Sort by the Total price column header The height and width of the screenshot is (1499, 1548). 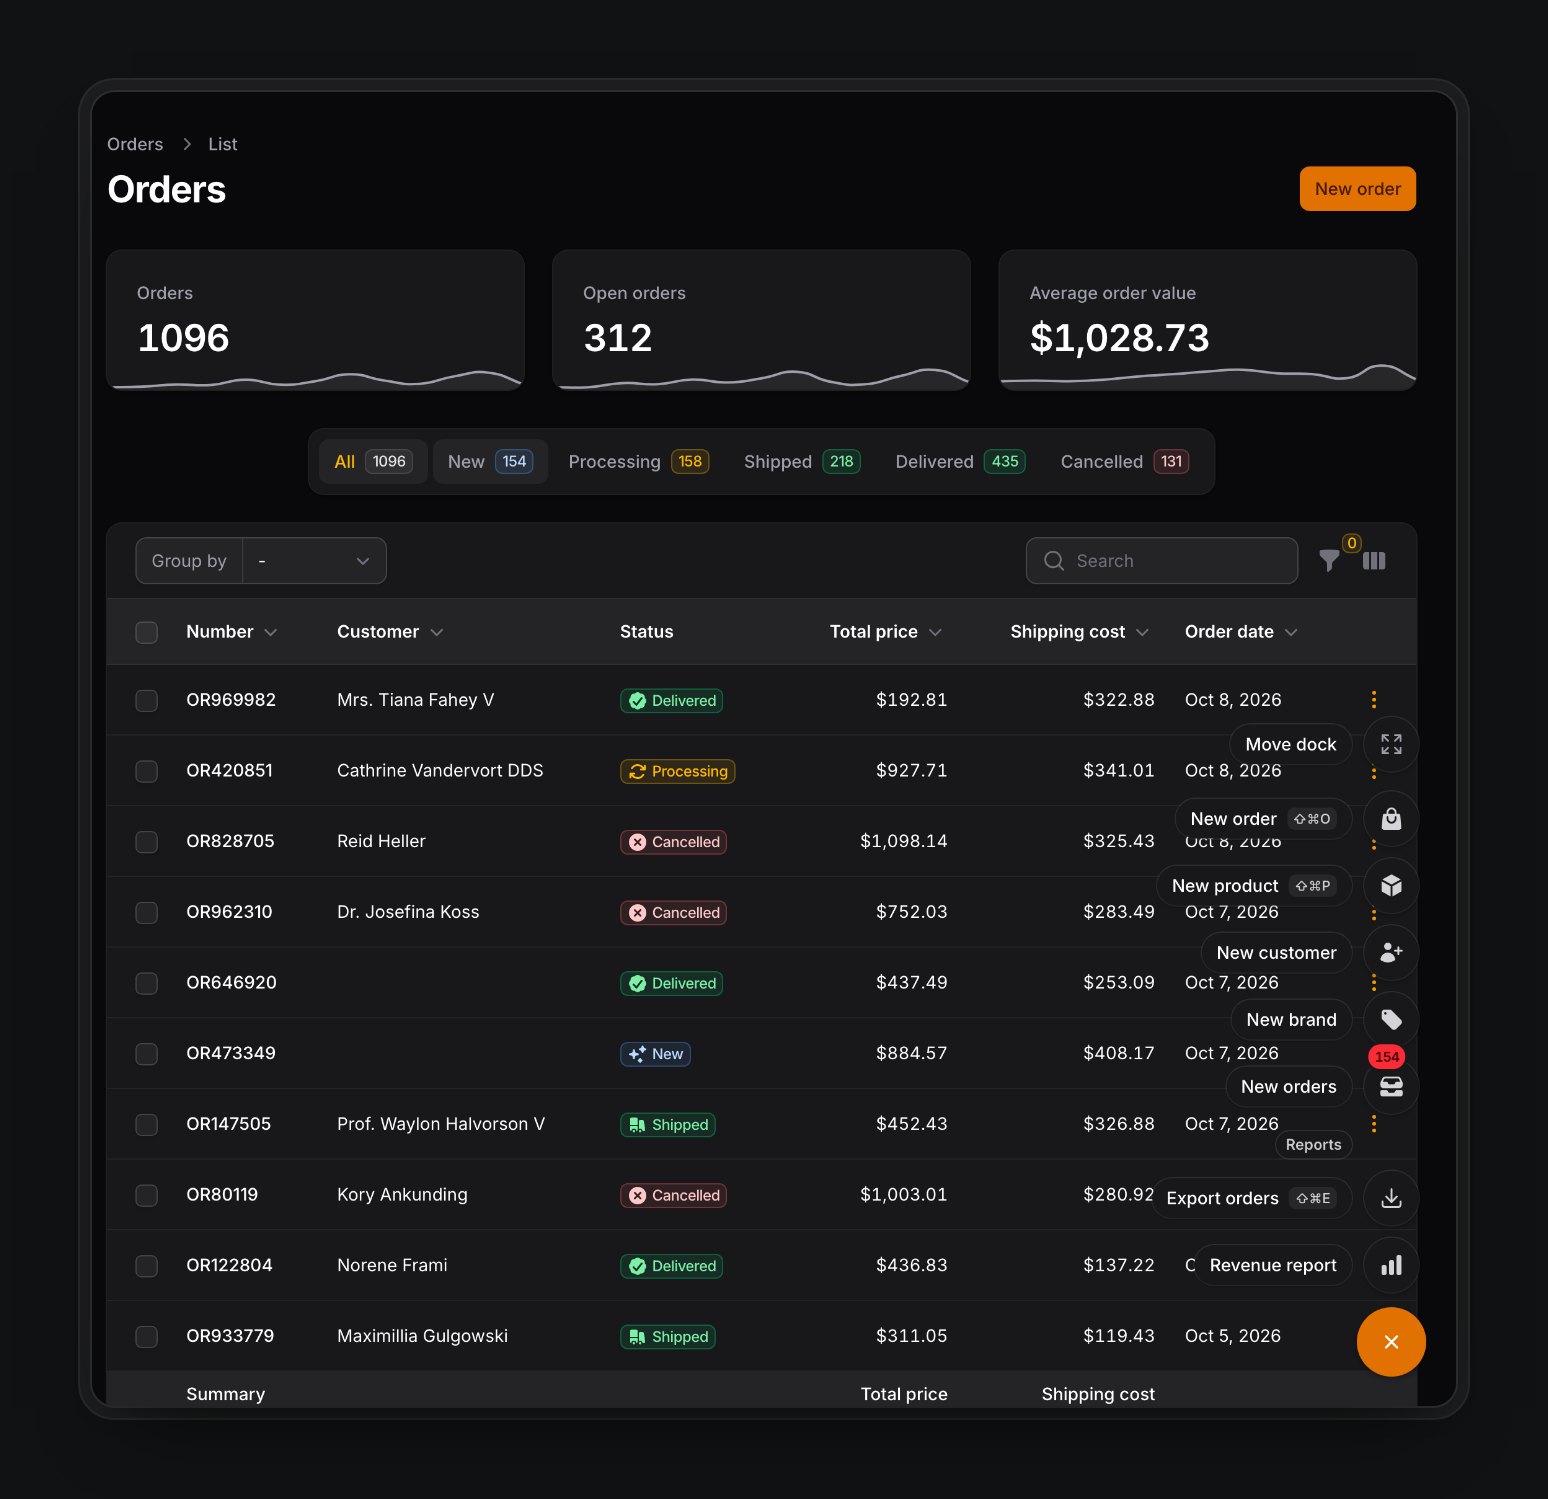click(x=886, y=632)
